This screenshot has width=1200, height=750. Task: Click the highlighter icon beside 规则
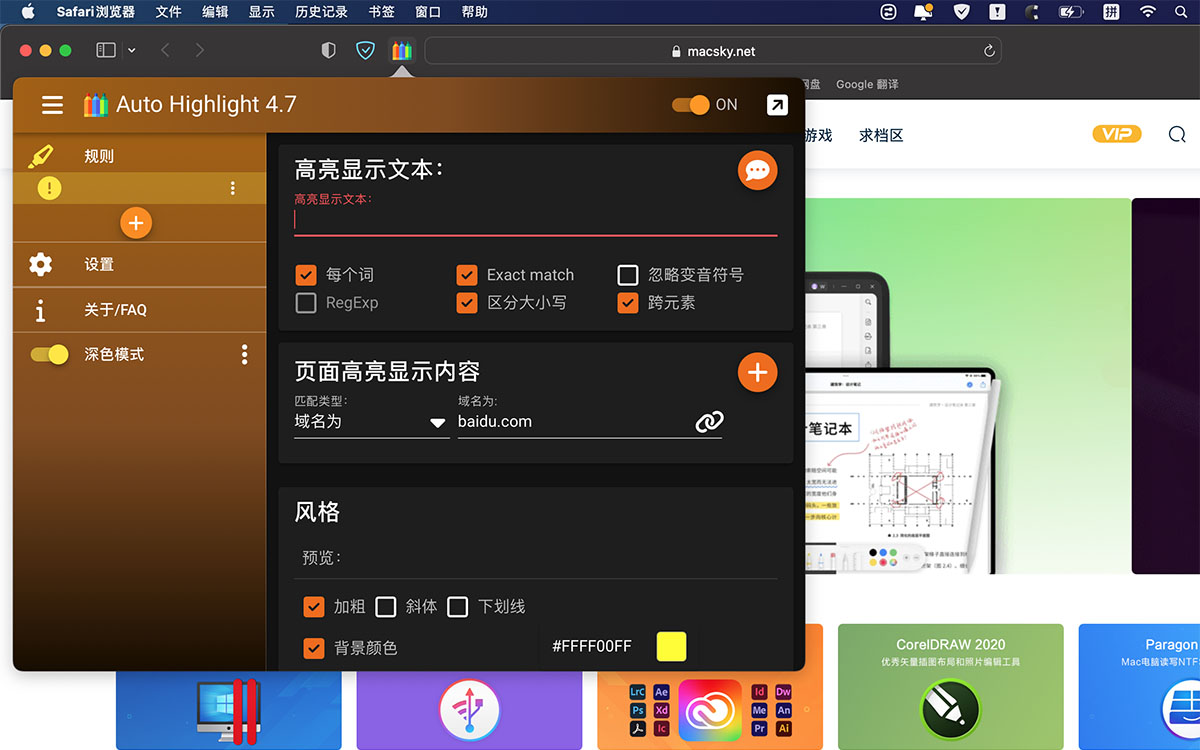coord(40,156)
